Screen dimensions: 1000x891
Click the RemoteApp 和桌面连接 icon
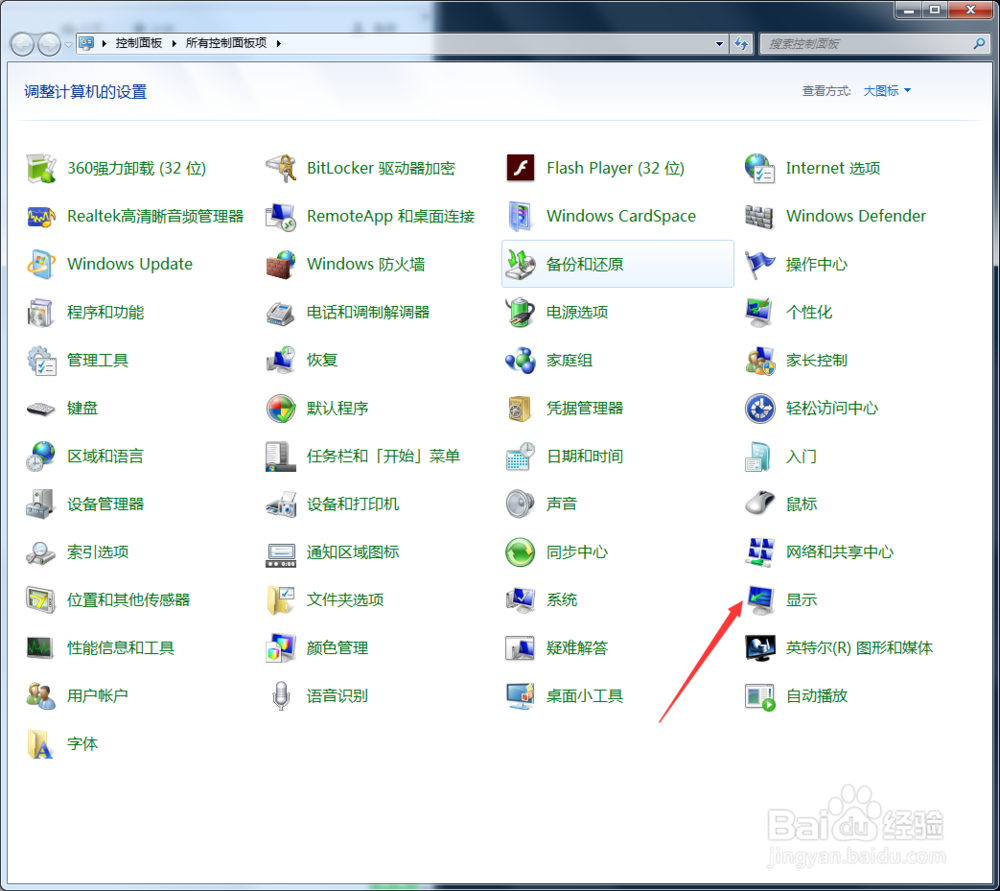coord(281,216)
